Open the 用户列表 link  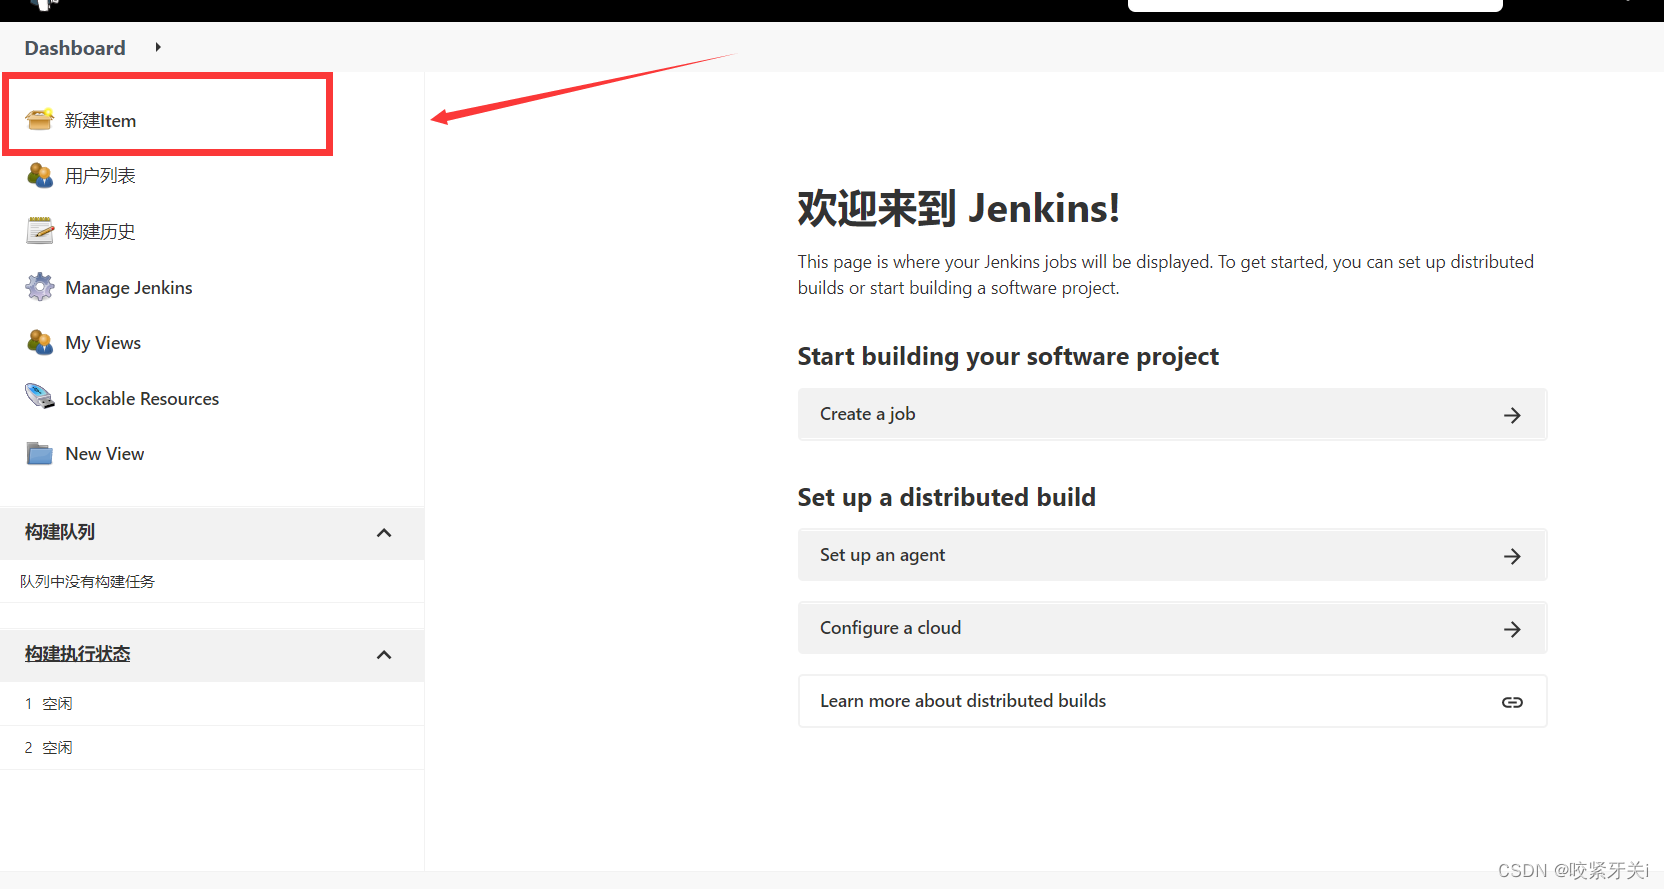(x=100, y=176)
